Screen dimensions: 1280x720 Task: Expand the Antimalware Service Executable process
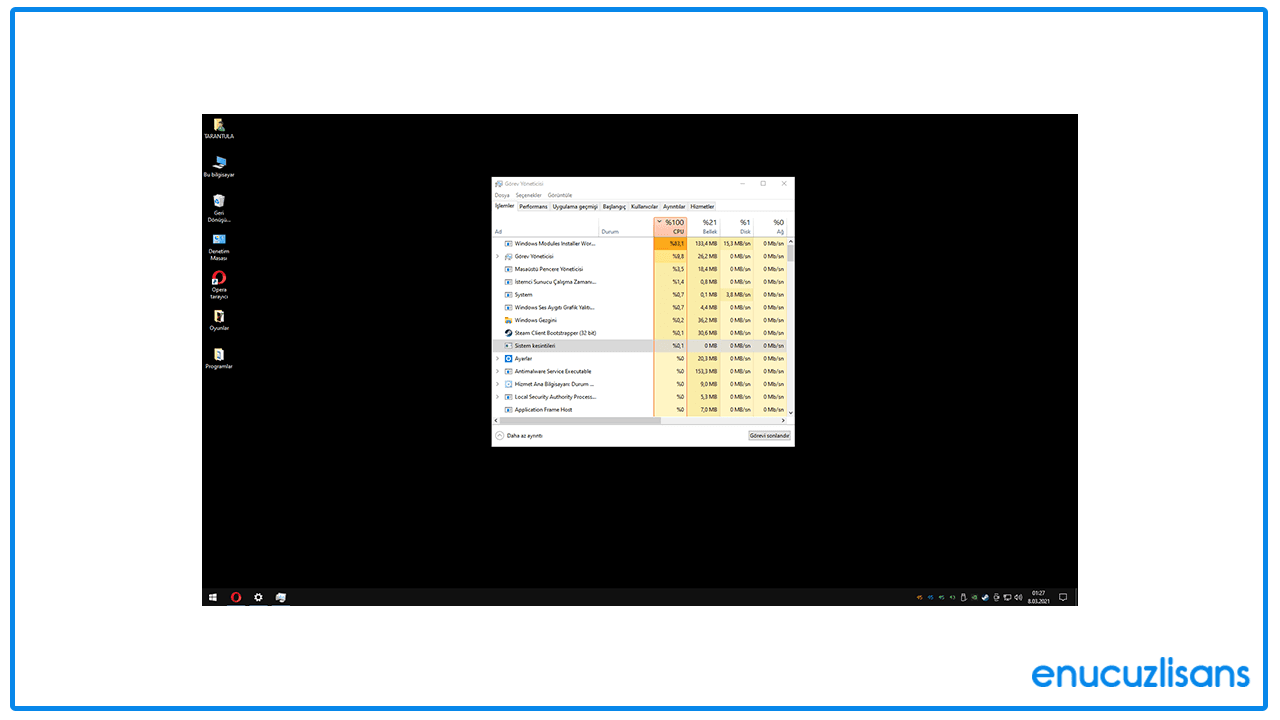point(497,371)
